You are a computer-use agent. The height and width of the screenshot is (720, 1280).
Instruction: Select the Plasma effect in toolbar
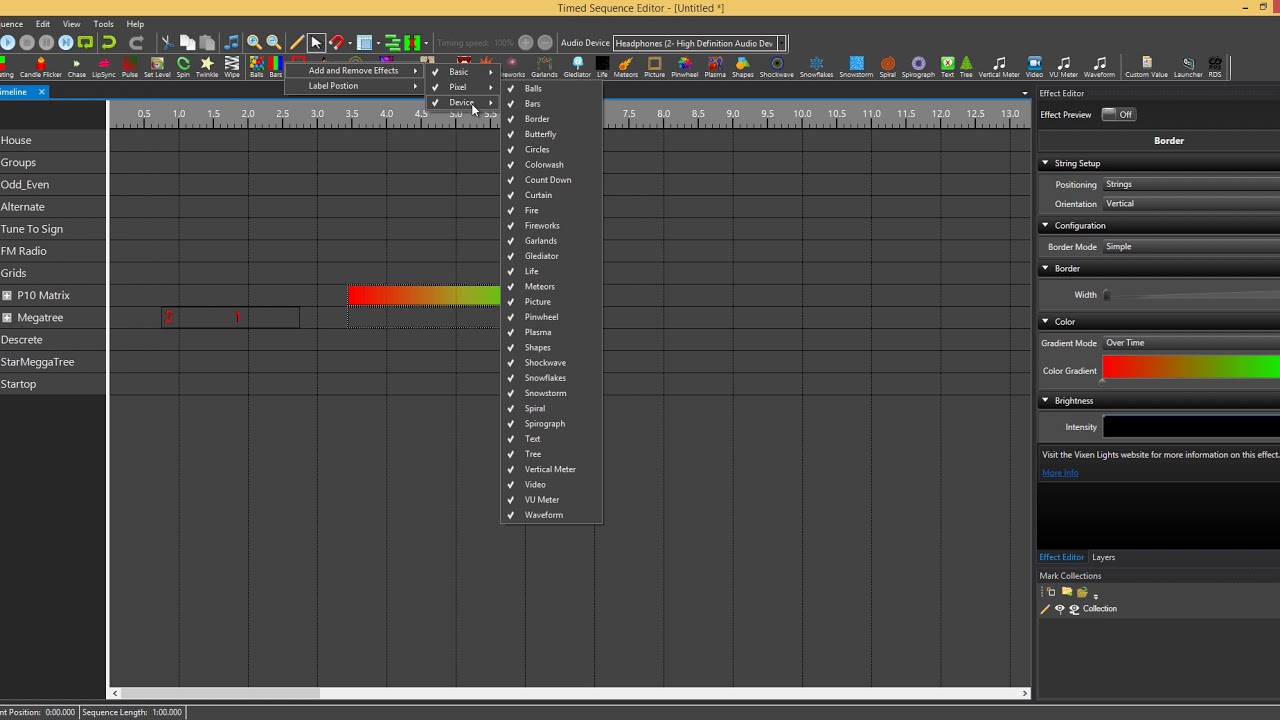715,67
